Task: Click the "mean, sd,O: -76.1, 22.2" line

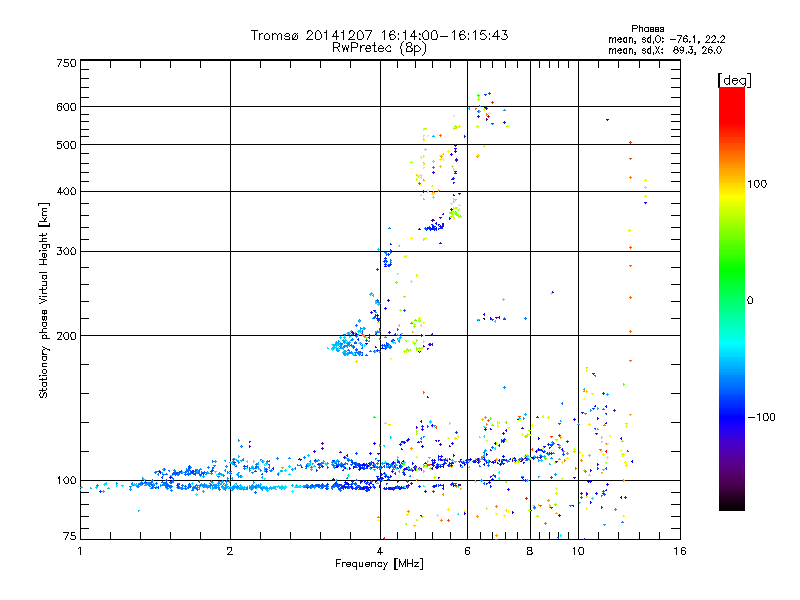Action: [x=666, y=39]
